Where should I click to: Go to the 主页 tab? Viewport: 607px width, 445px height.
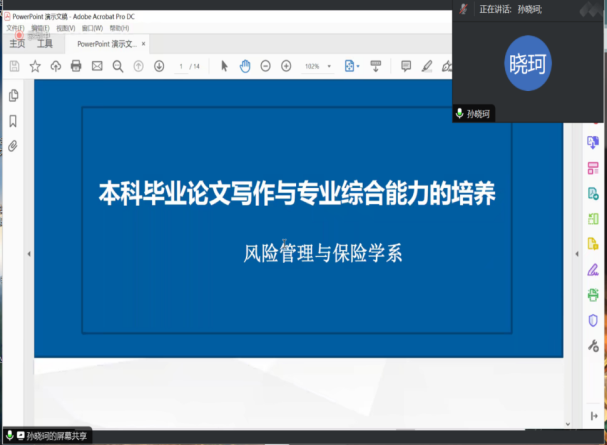point(17,44)
